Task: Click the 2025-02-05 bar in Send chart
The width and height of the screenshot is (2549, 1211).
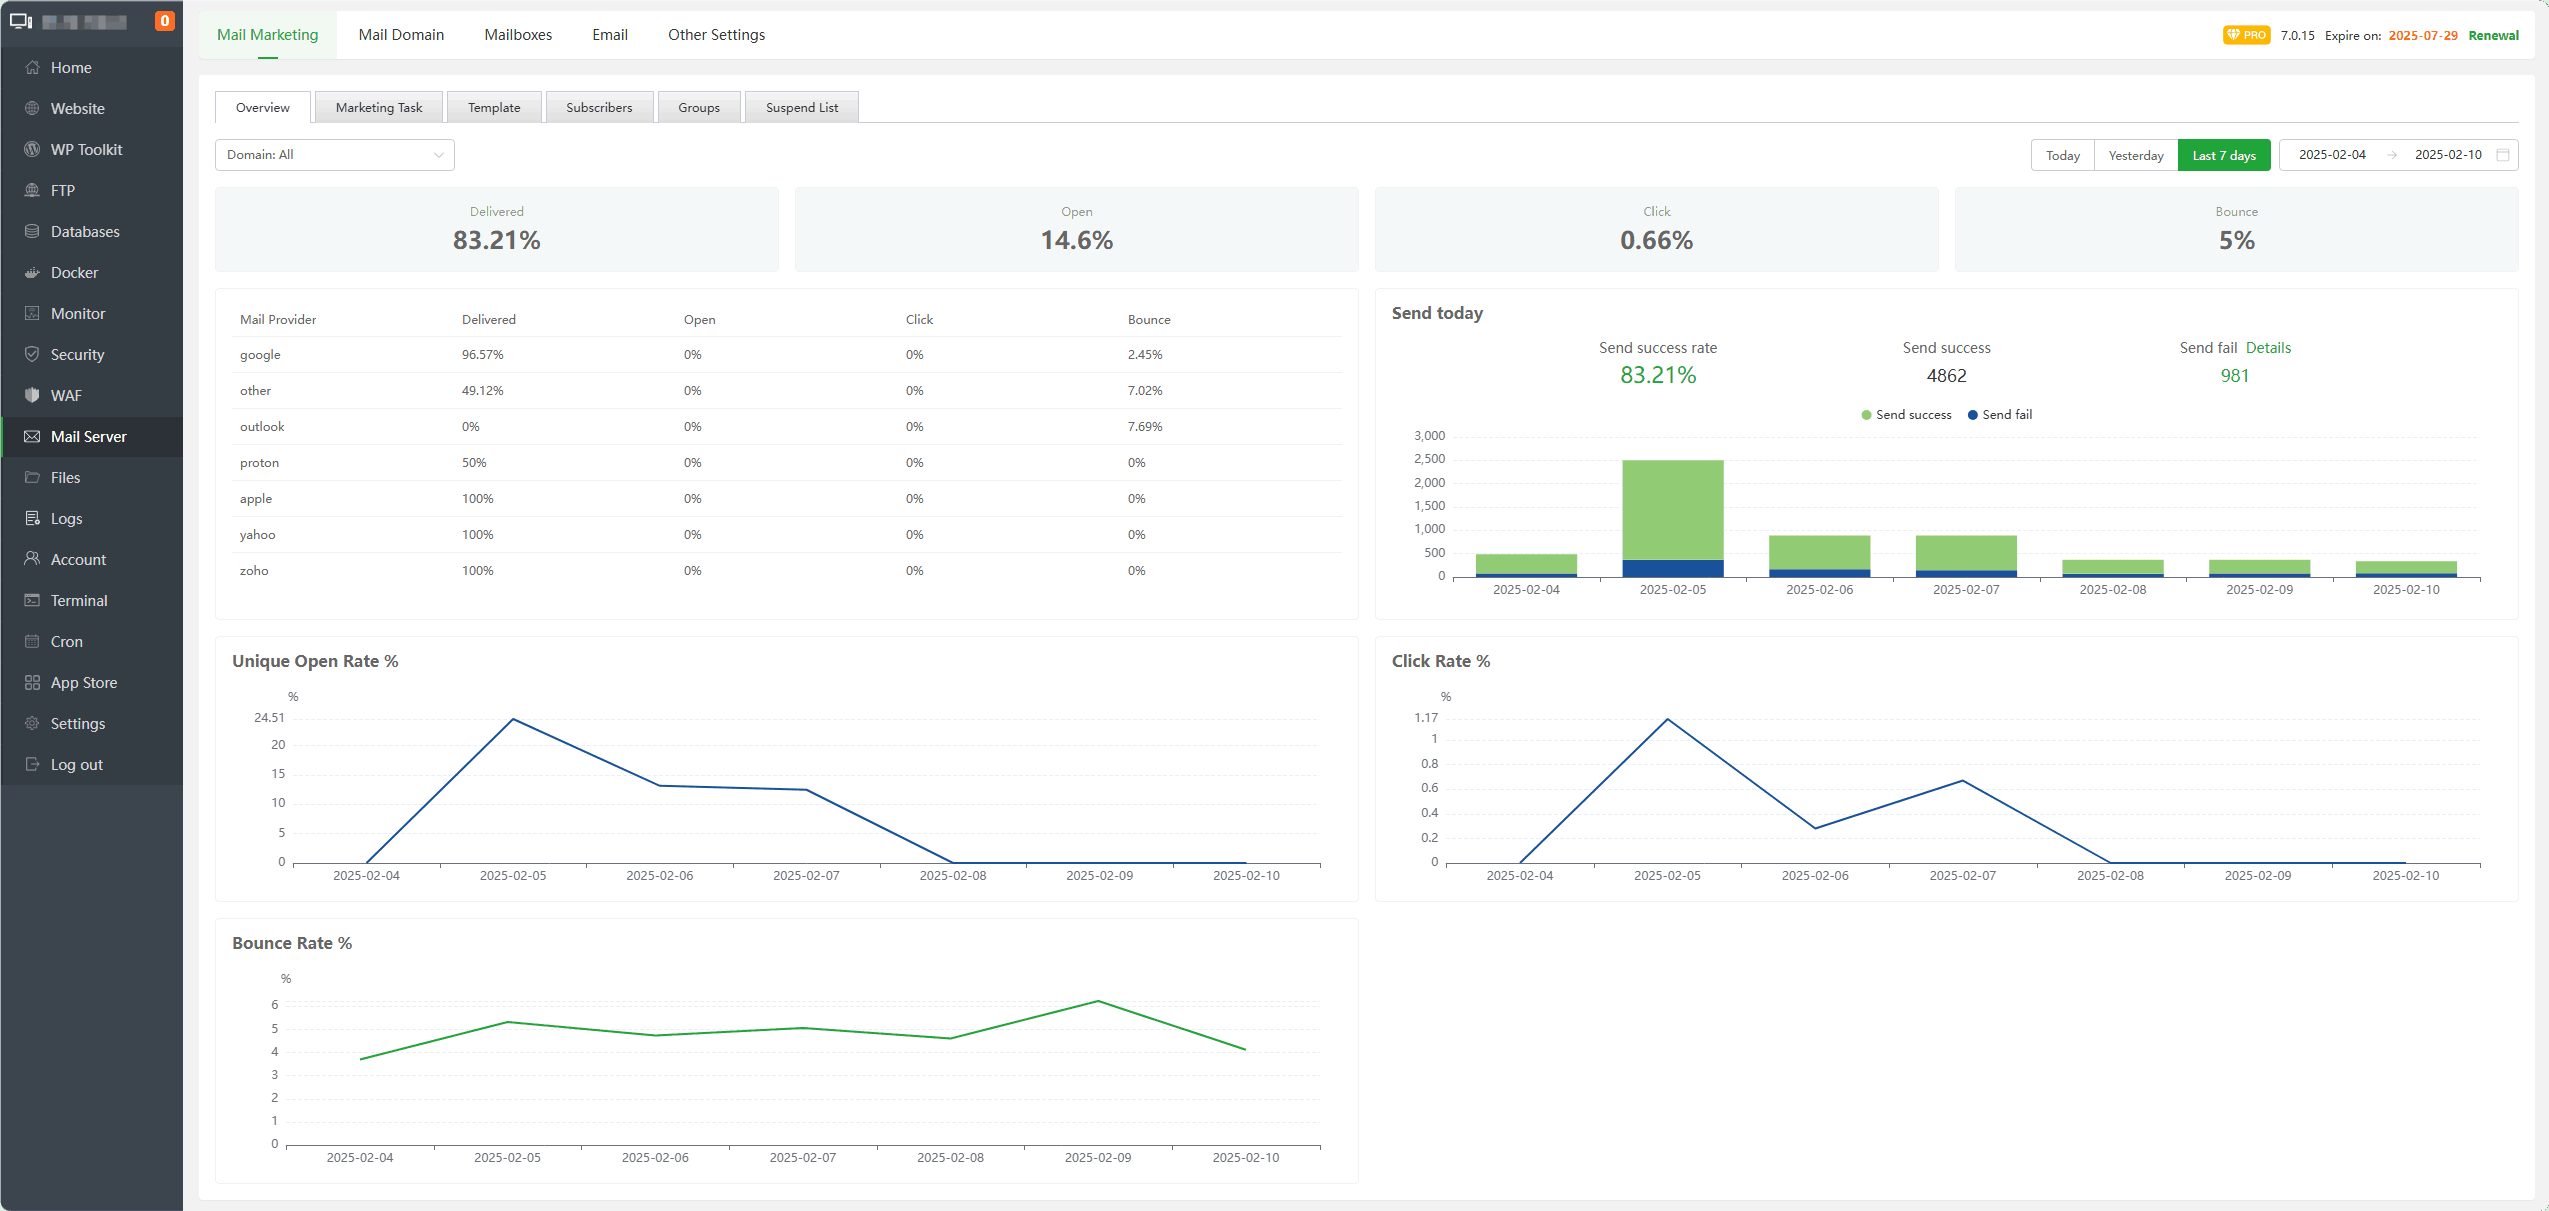Action: [1673, 519]
